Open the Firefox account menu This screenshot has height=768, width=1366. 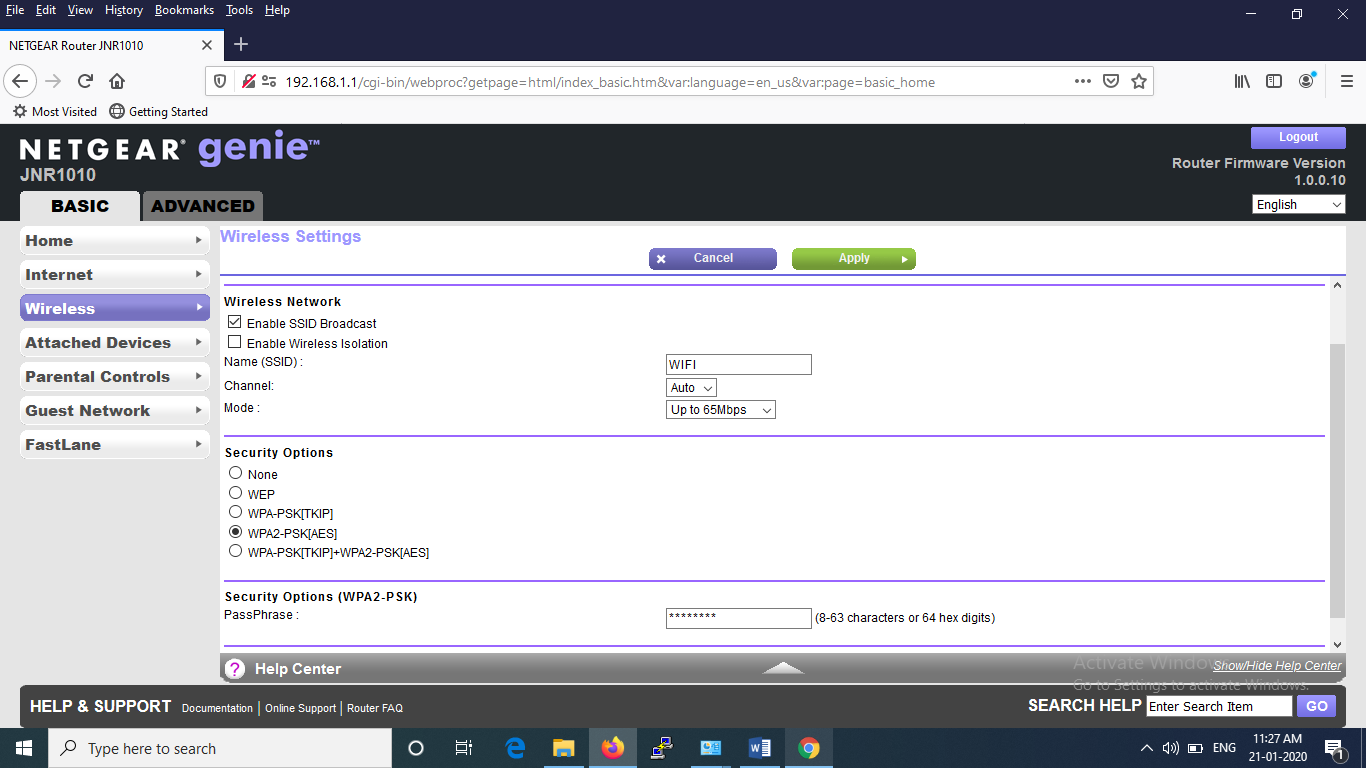click(1307, 81)
